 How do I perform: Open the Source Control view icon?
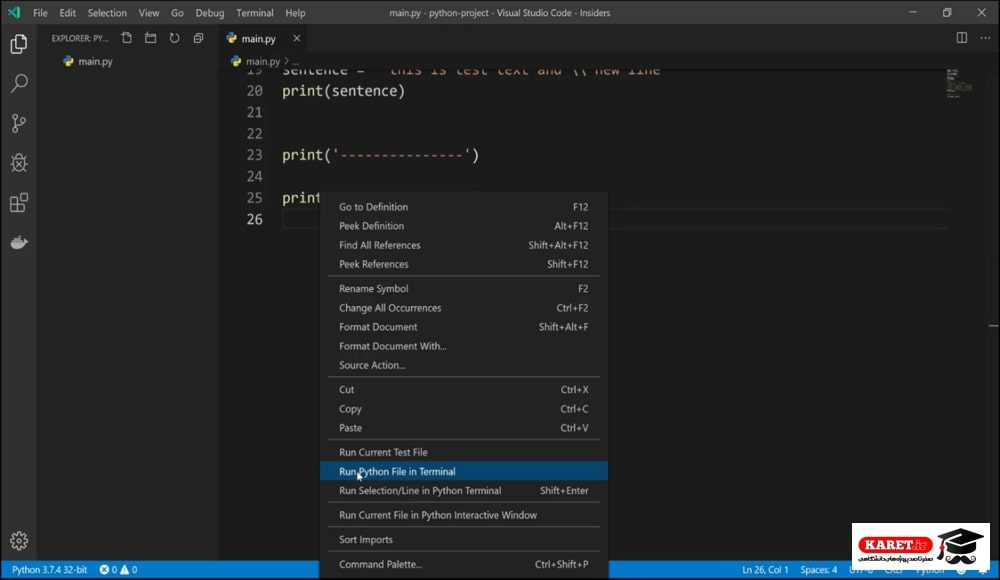19,123
